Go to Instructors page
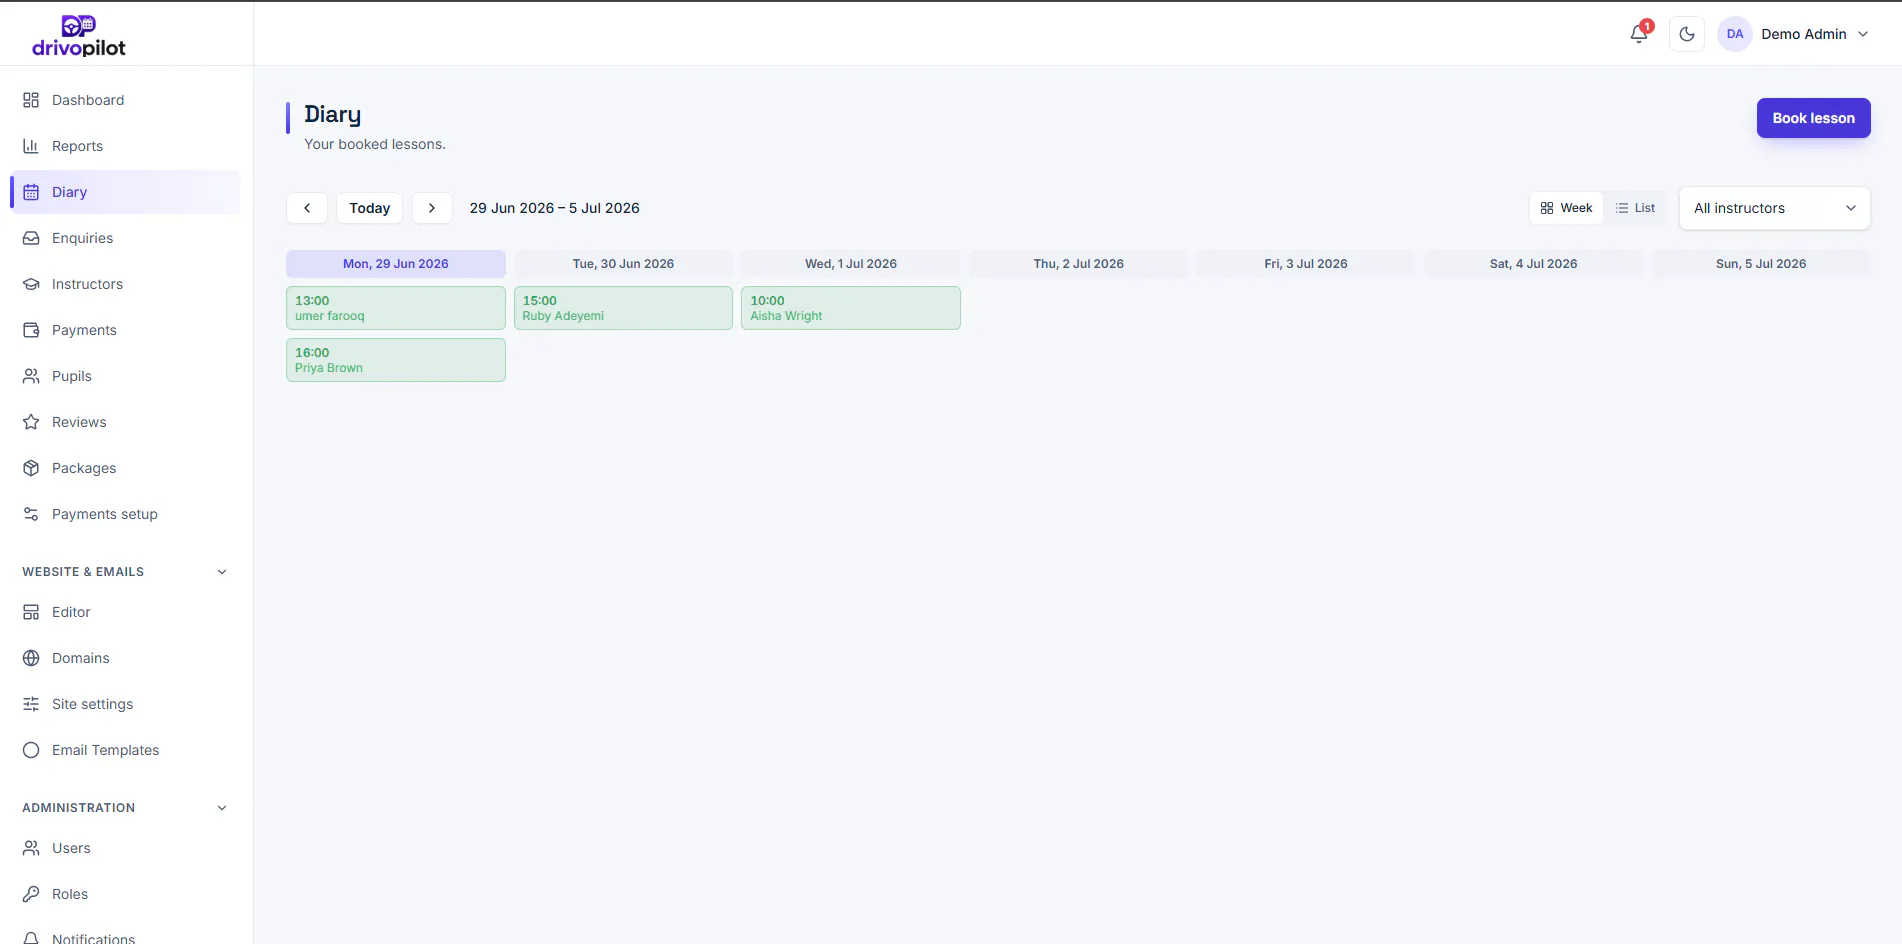The image size is (1902, 944). click(125, 284)
